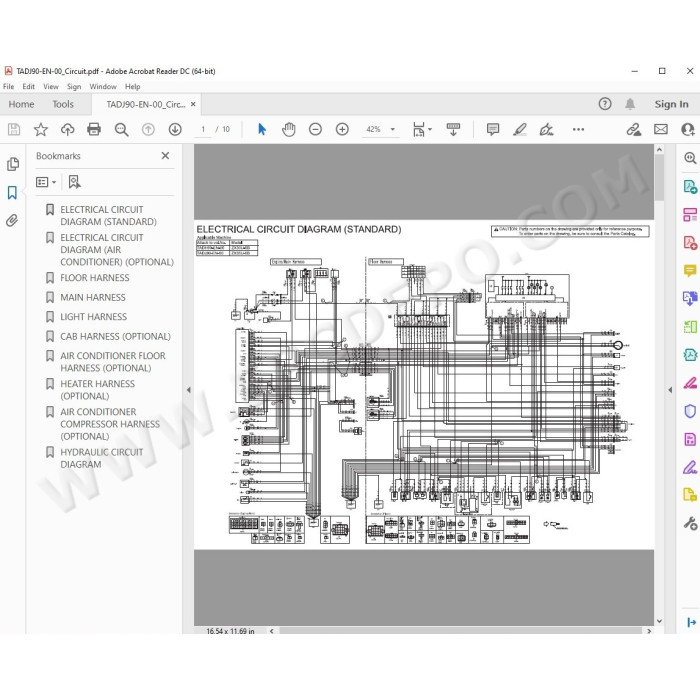
Task: Print the document
Action: 94,129
